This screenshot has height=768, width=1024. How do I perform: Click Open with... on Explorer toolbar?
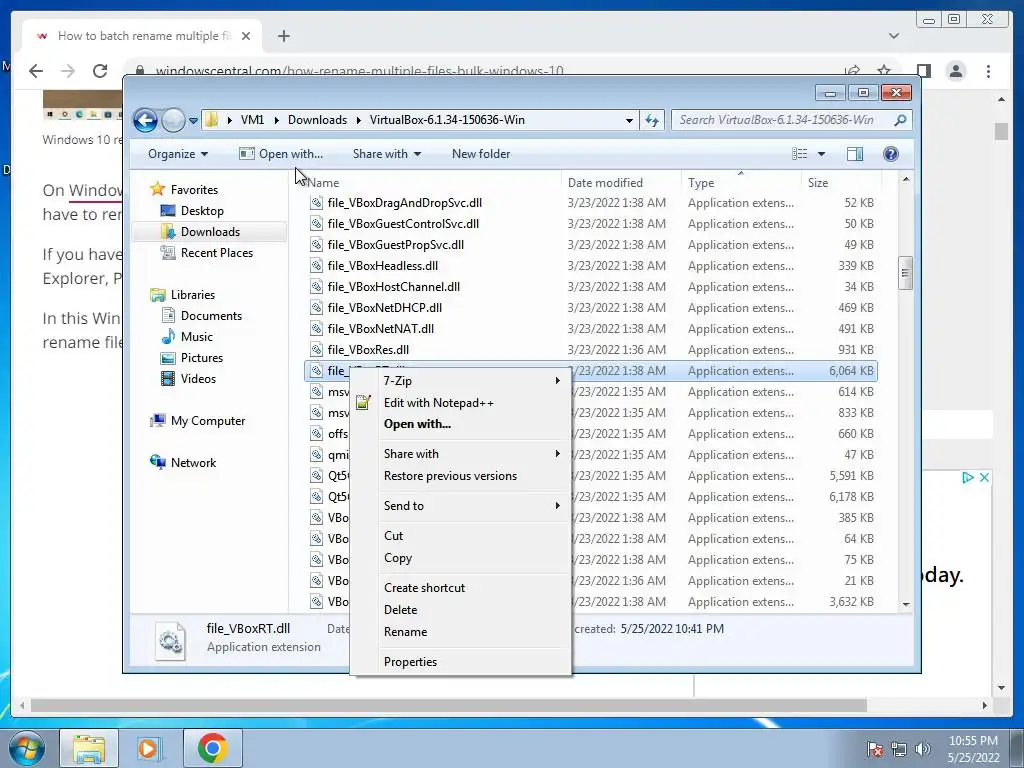click(x=281, y=154)
